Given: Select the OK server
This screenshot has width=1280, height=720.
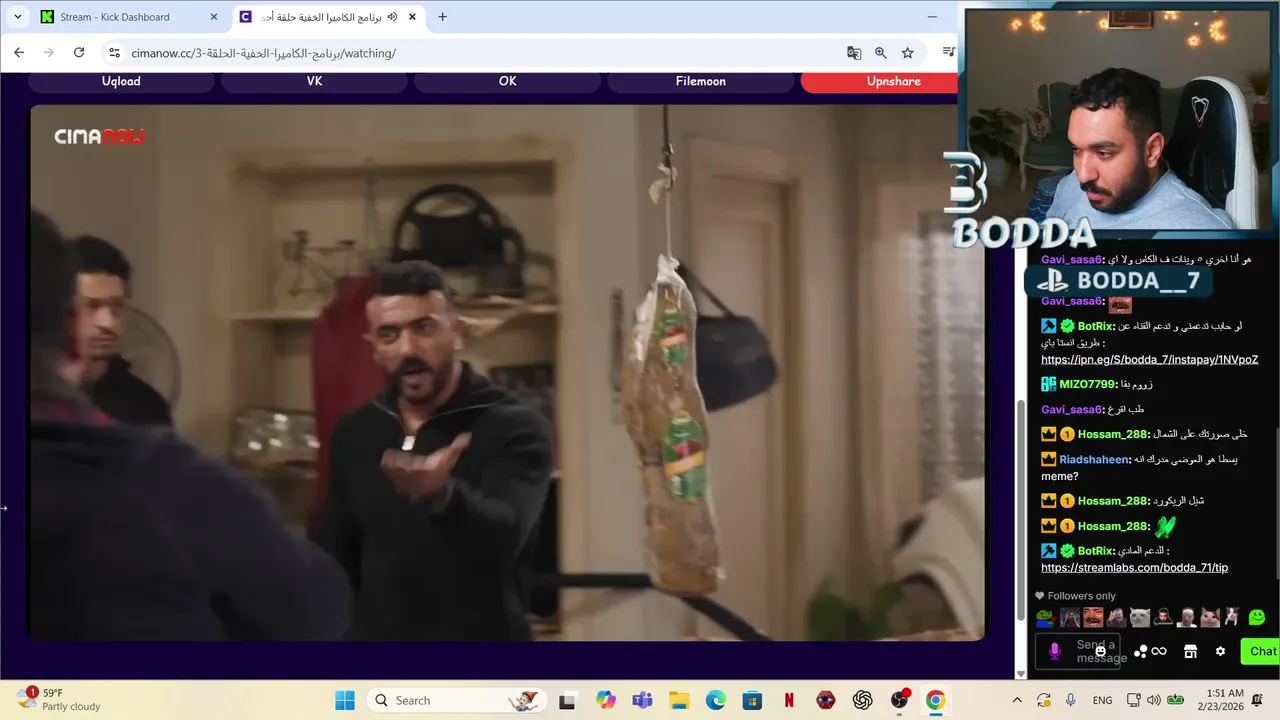Looking at the screenshot, I should coord(508,81).
